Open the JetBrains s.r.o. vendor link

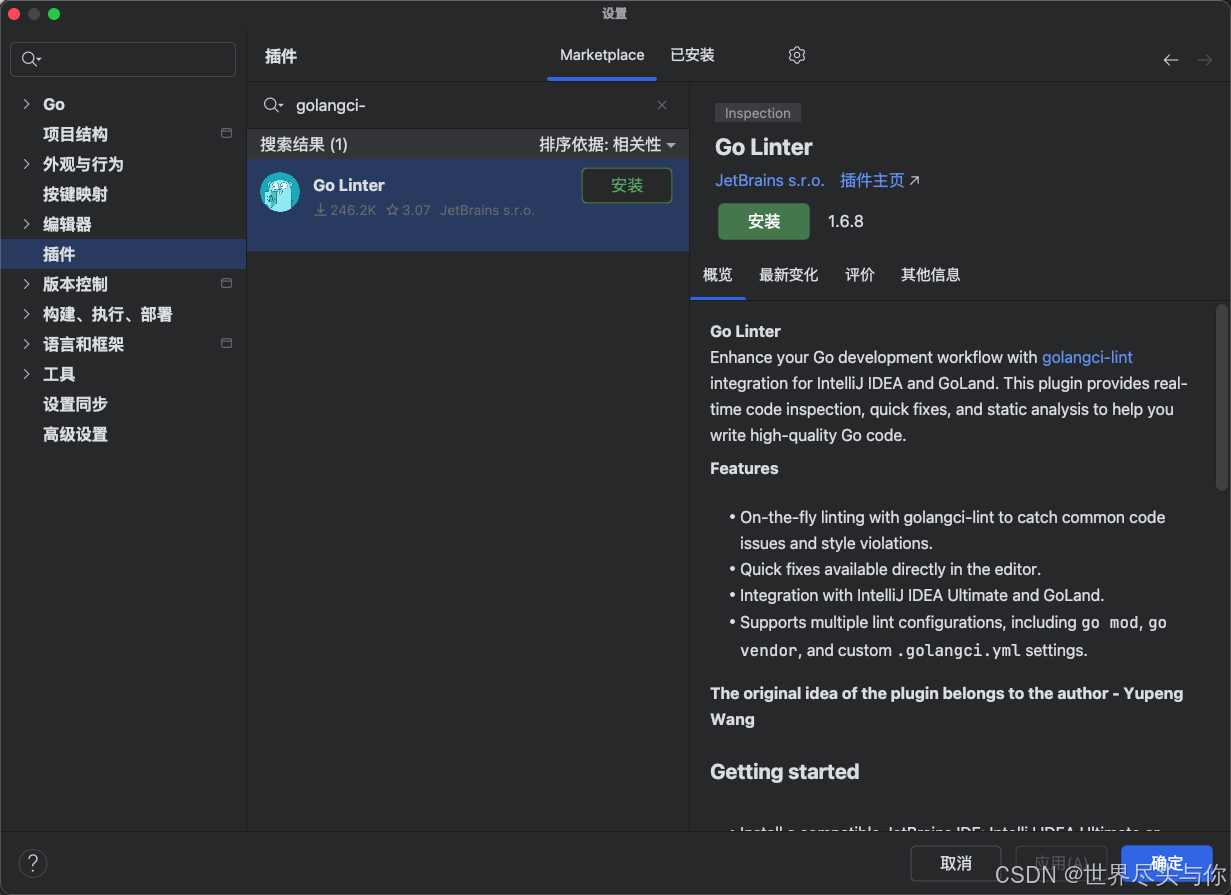(x=770, y=181)
